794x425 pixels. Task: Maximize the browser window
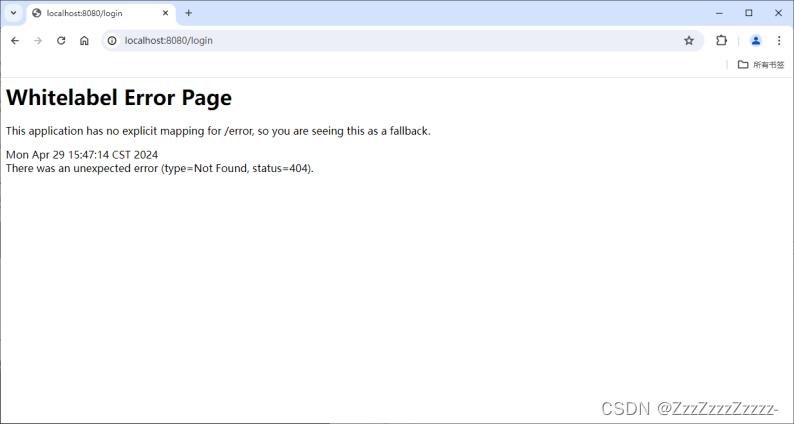click(x=749, y=13)
